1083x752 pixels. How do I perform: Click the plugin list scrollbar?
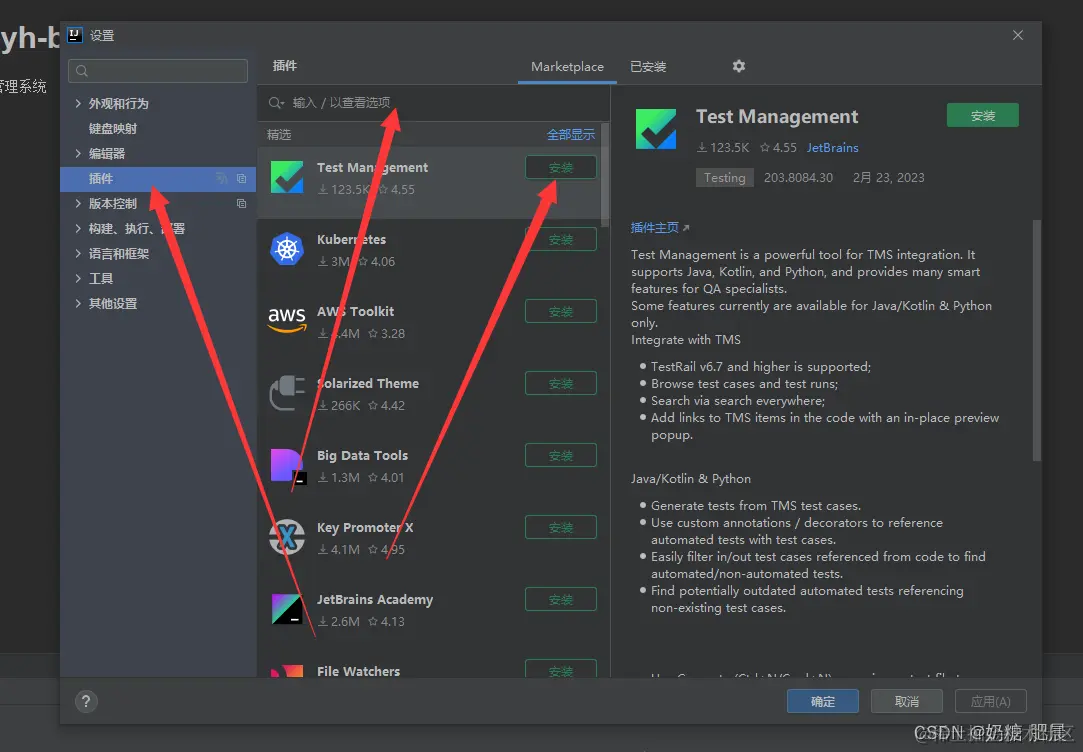pos(605,175)
